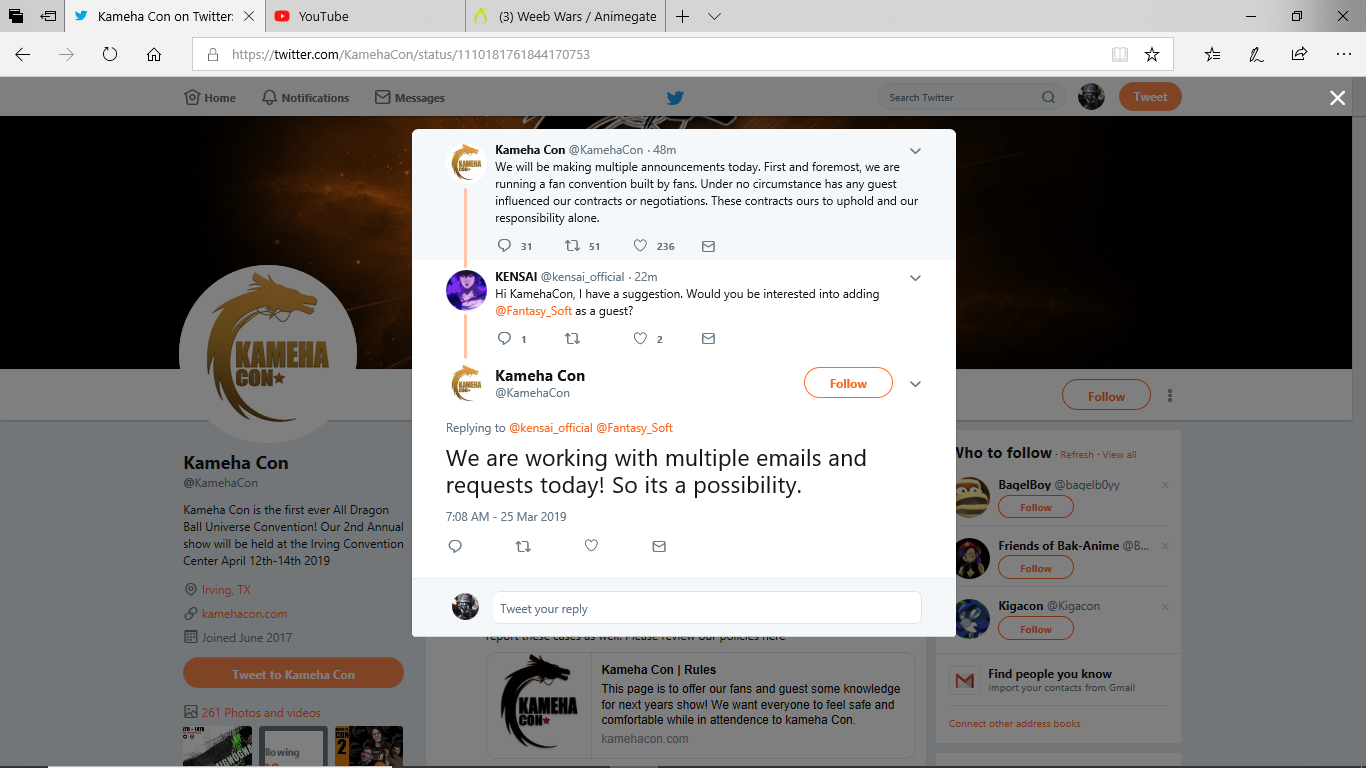This screenshot has width=1366, height=768.
Task: Retweet the main Kameha Con reply
Action: 523,546
